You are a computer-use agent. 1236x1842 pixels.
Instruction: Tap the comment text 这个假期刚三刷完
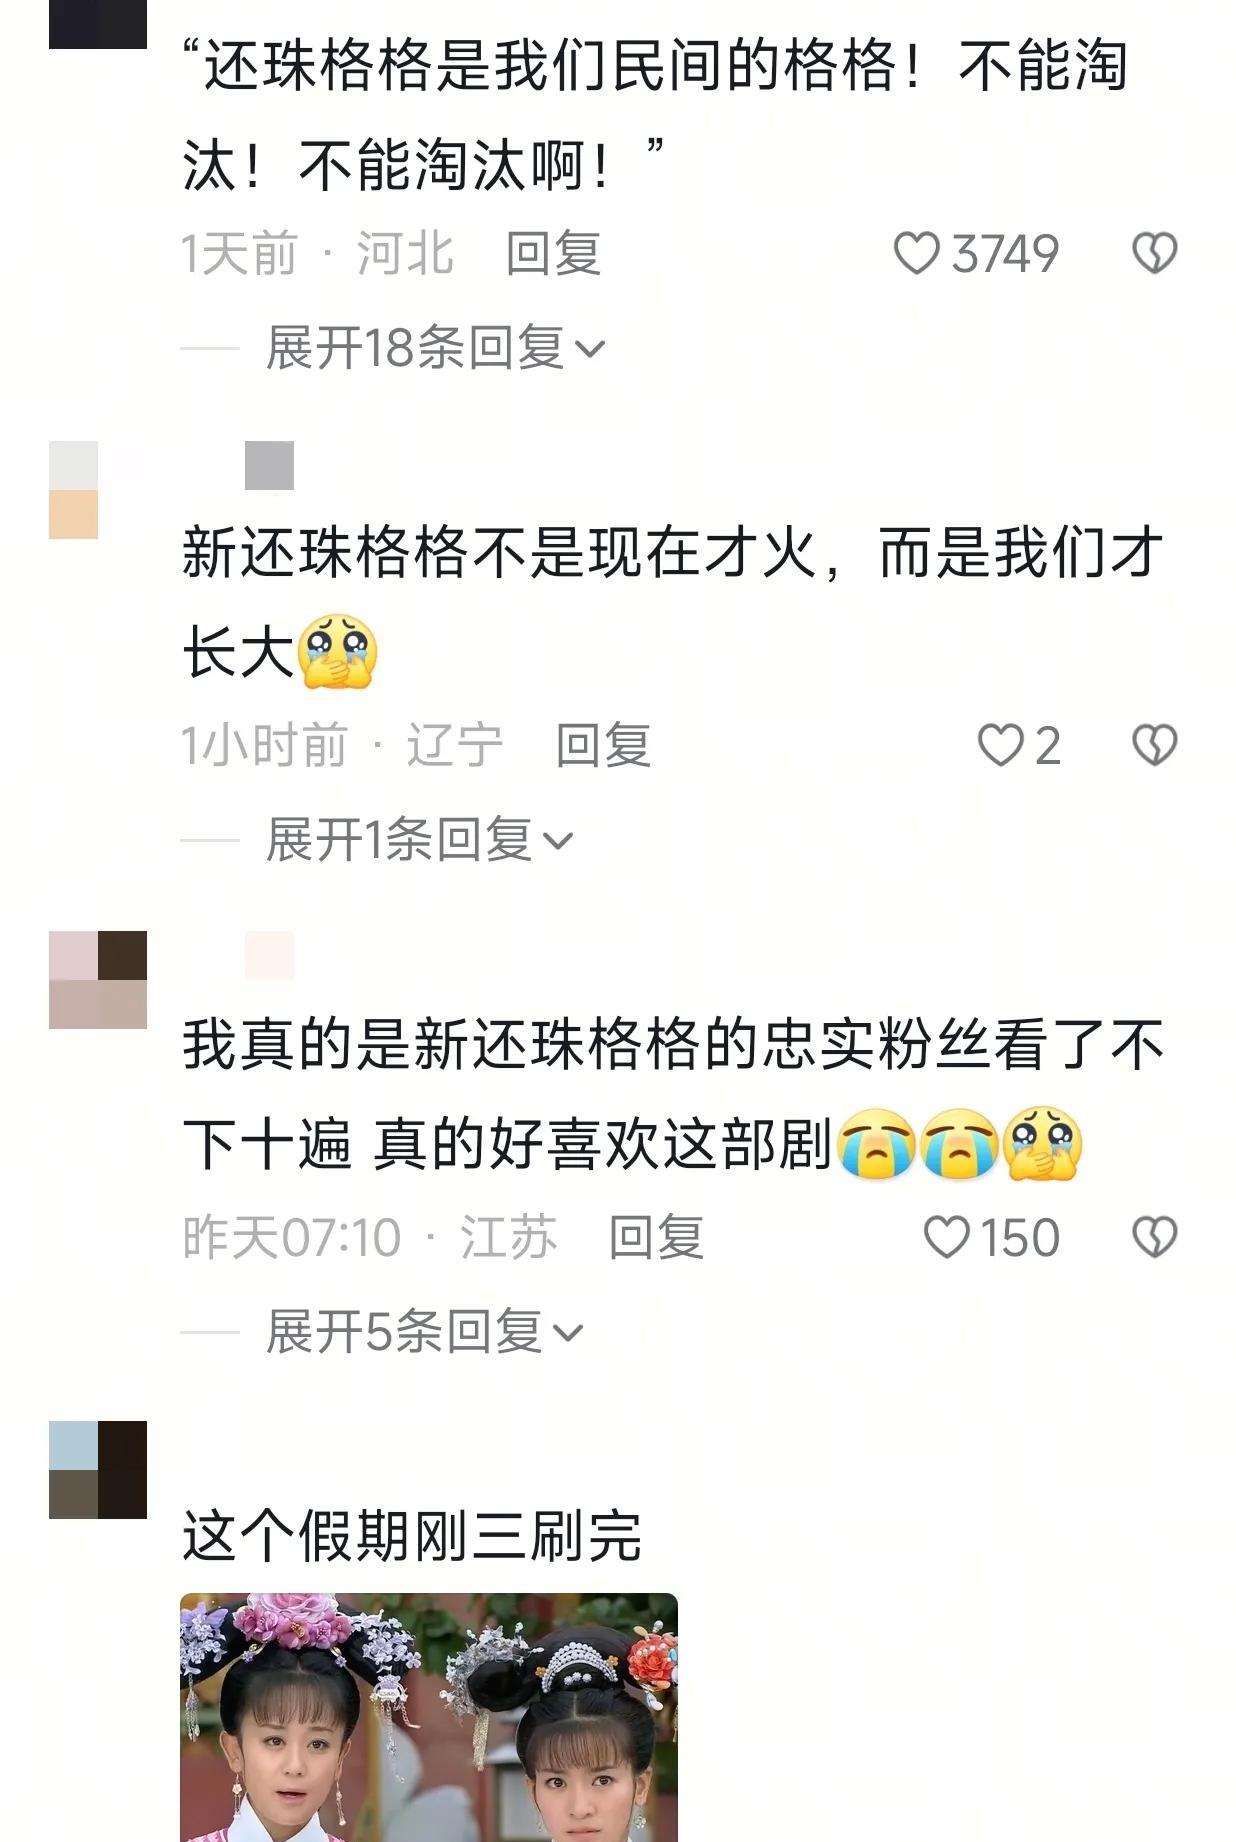412,1536
